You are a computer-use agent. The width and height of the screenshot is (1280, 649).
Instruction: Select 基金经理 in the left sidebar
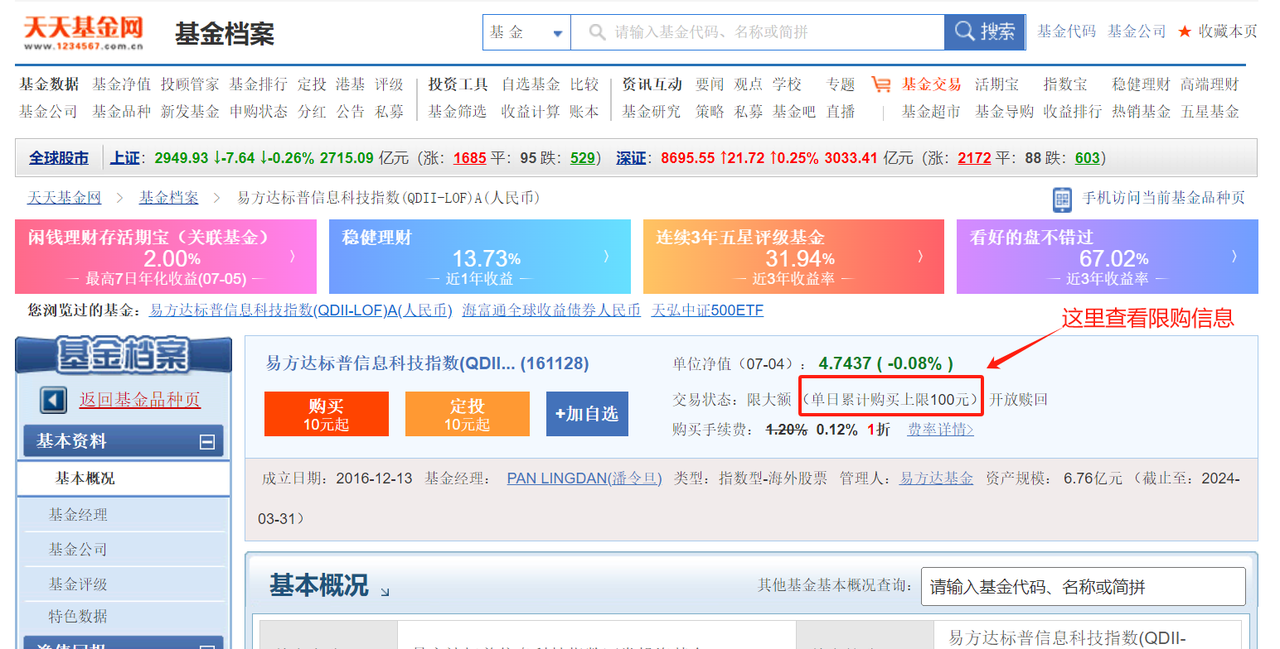tap(78, 515)
